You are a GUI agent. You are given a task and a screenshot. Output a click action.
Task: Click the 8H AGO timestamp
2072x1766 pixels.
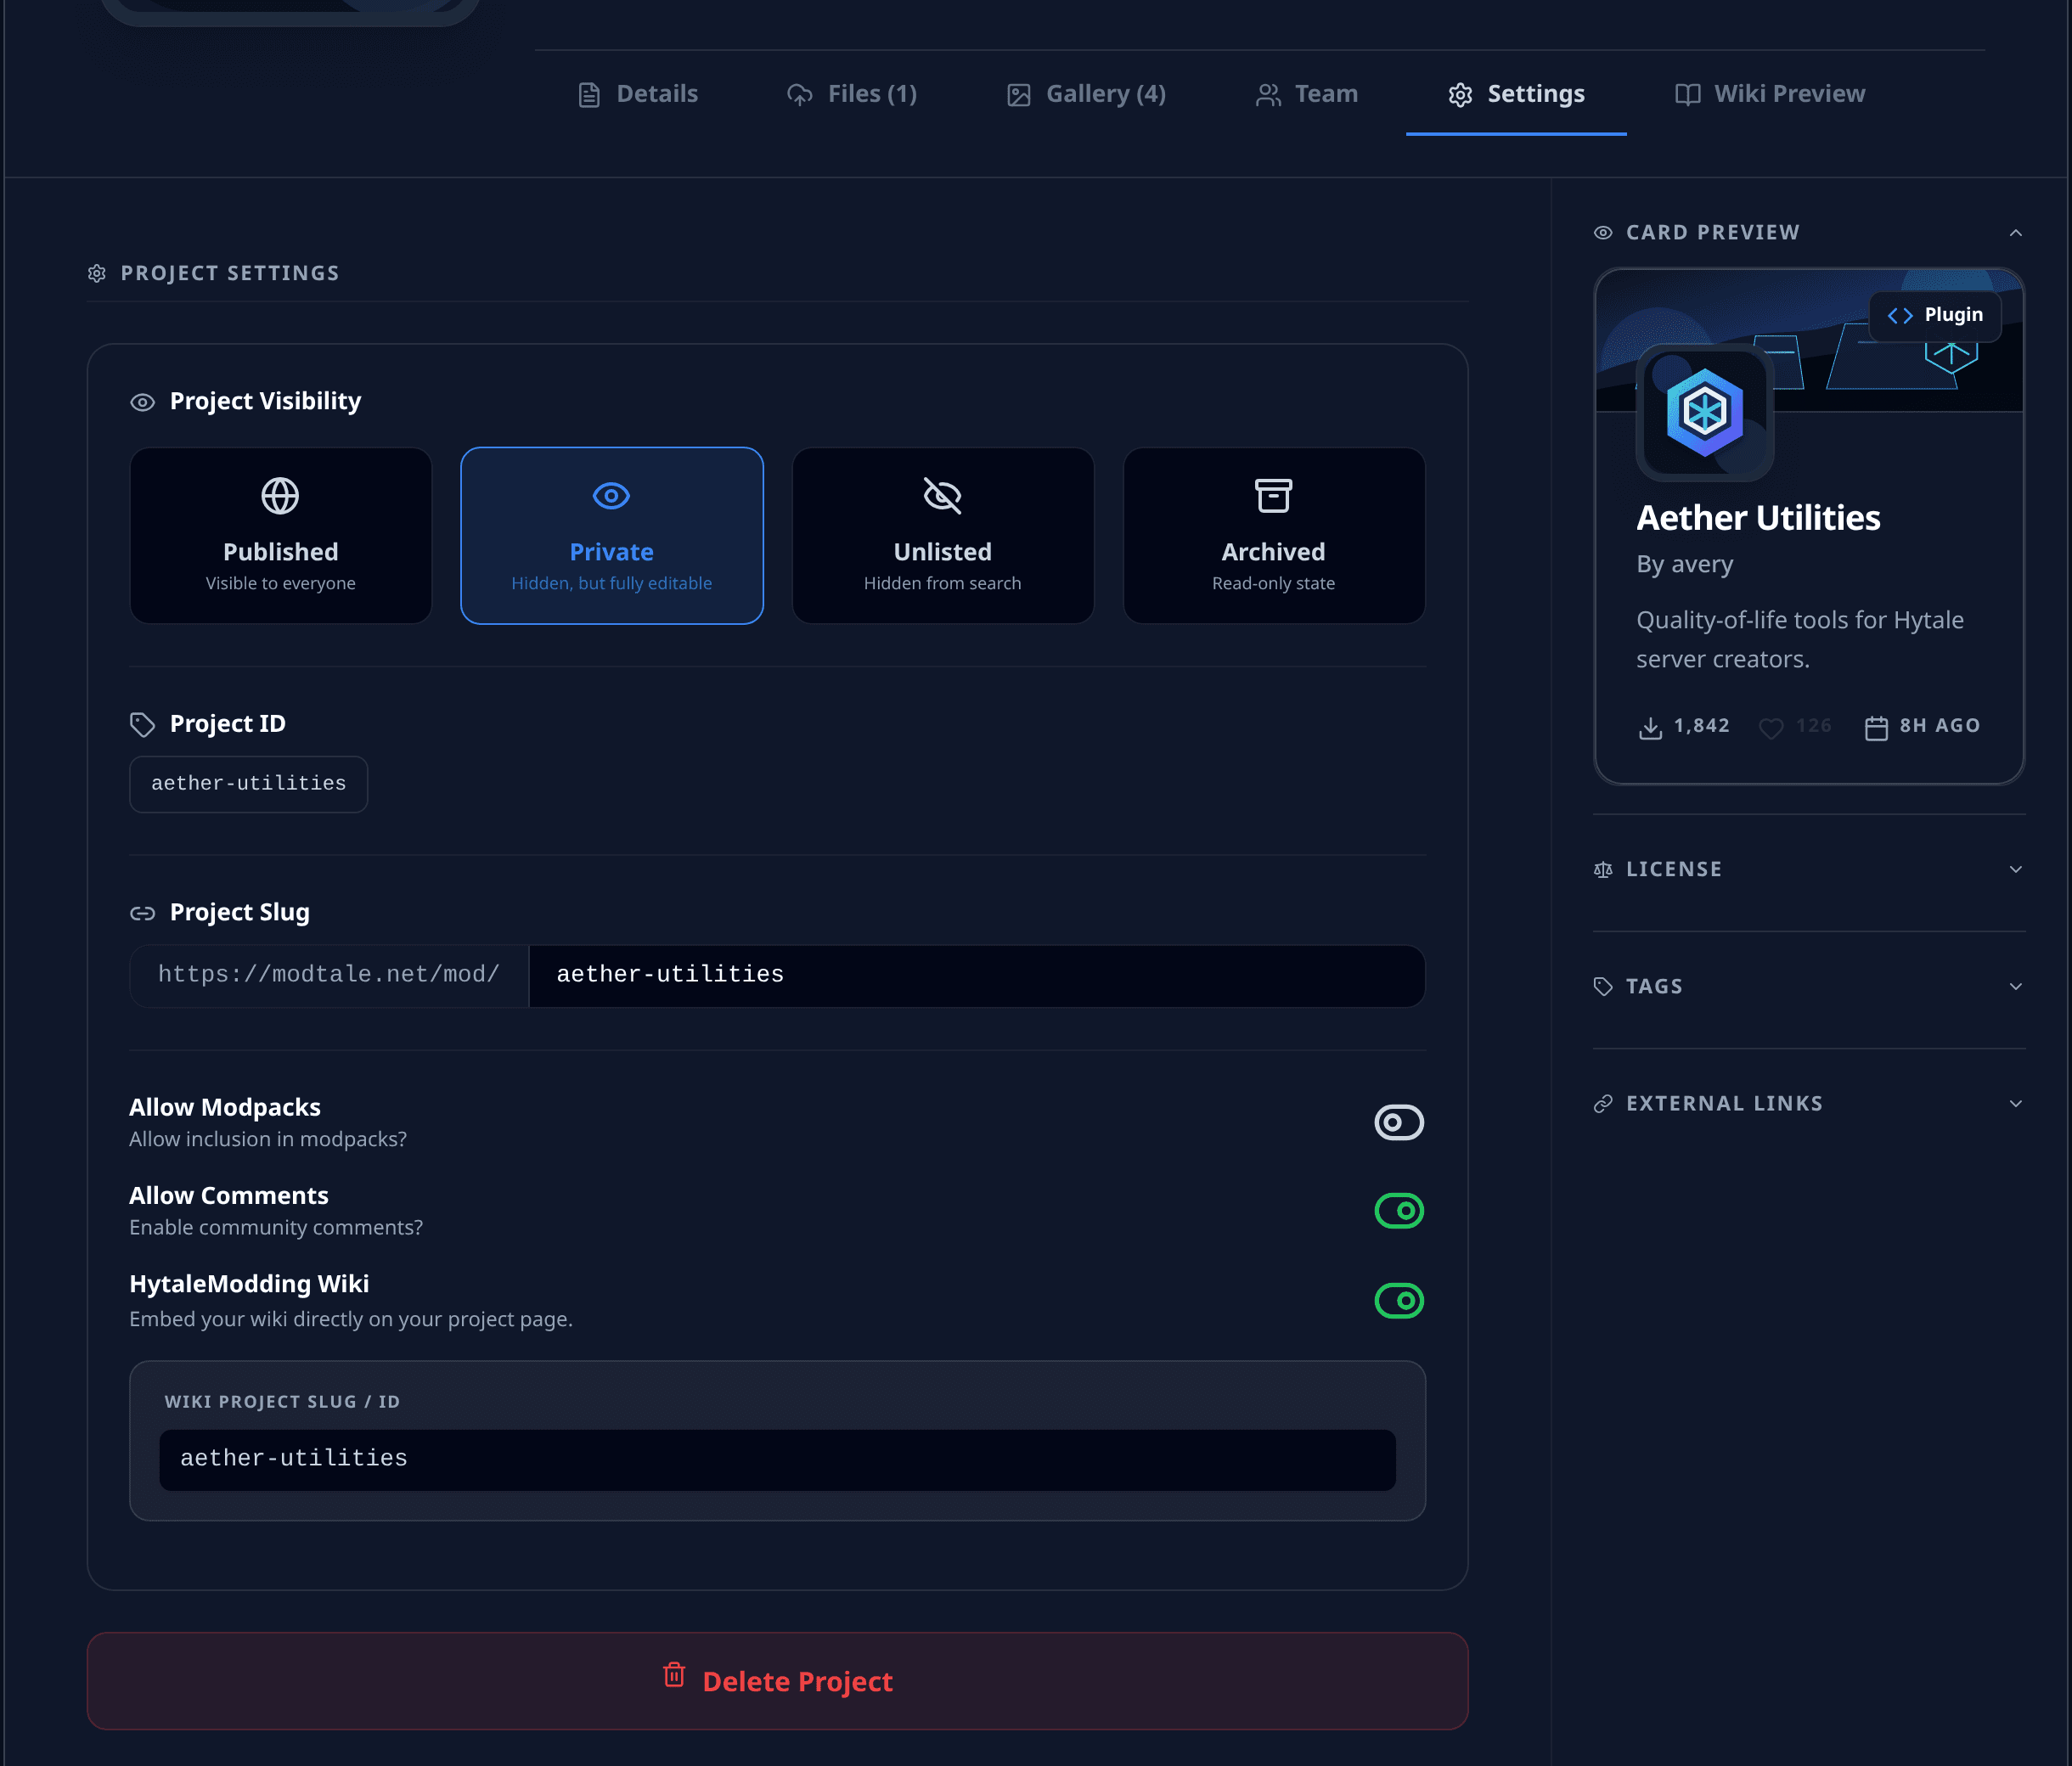[x=1940, y=726]
